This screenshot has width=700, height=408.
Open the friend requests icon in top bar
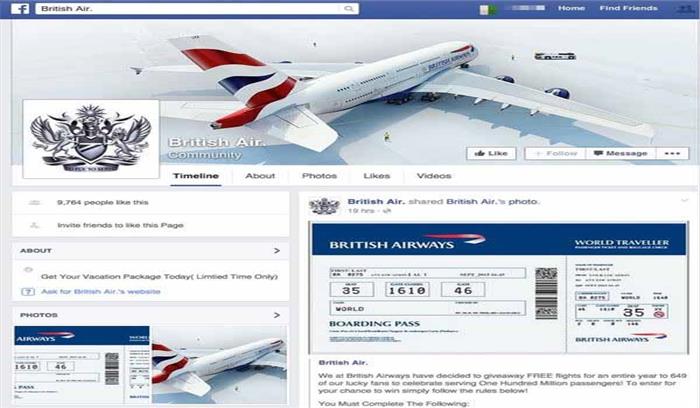pos(685,8)
